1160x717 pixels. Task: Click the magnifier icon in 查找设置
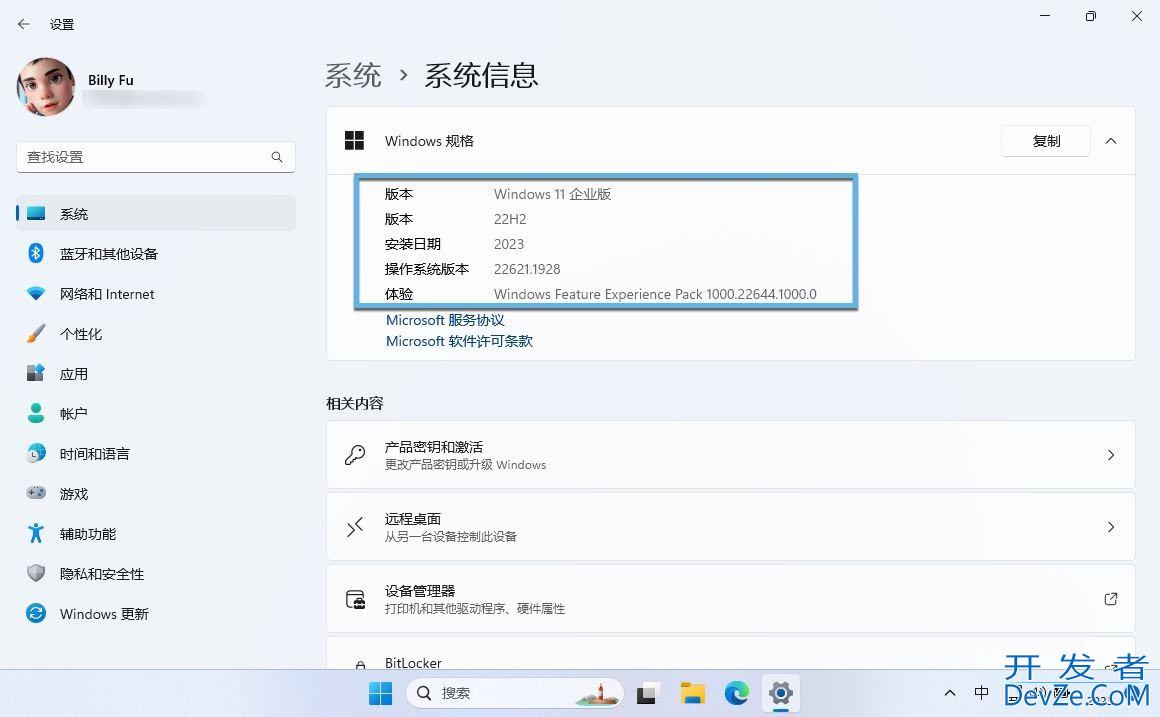[277, 157]
